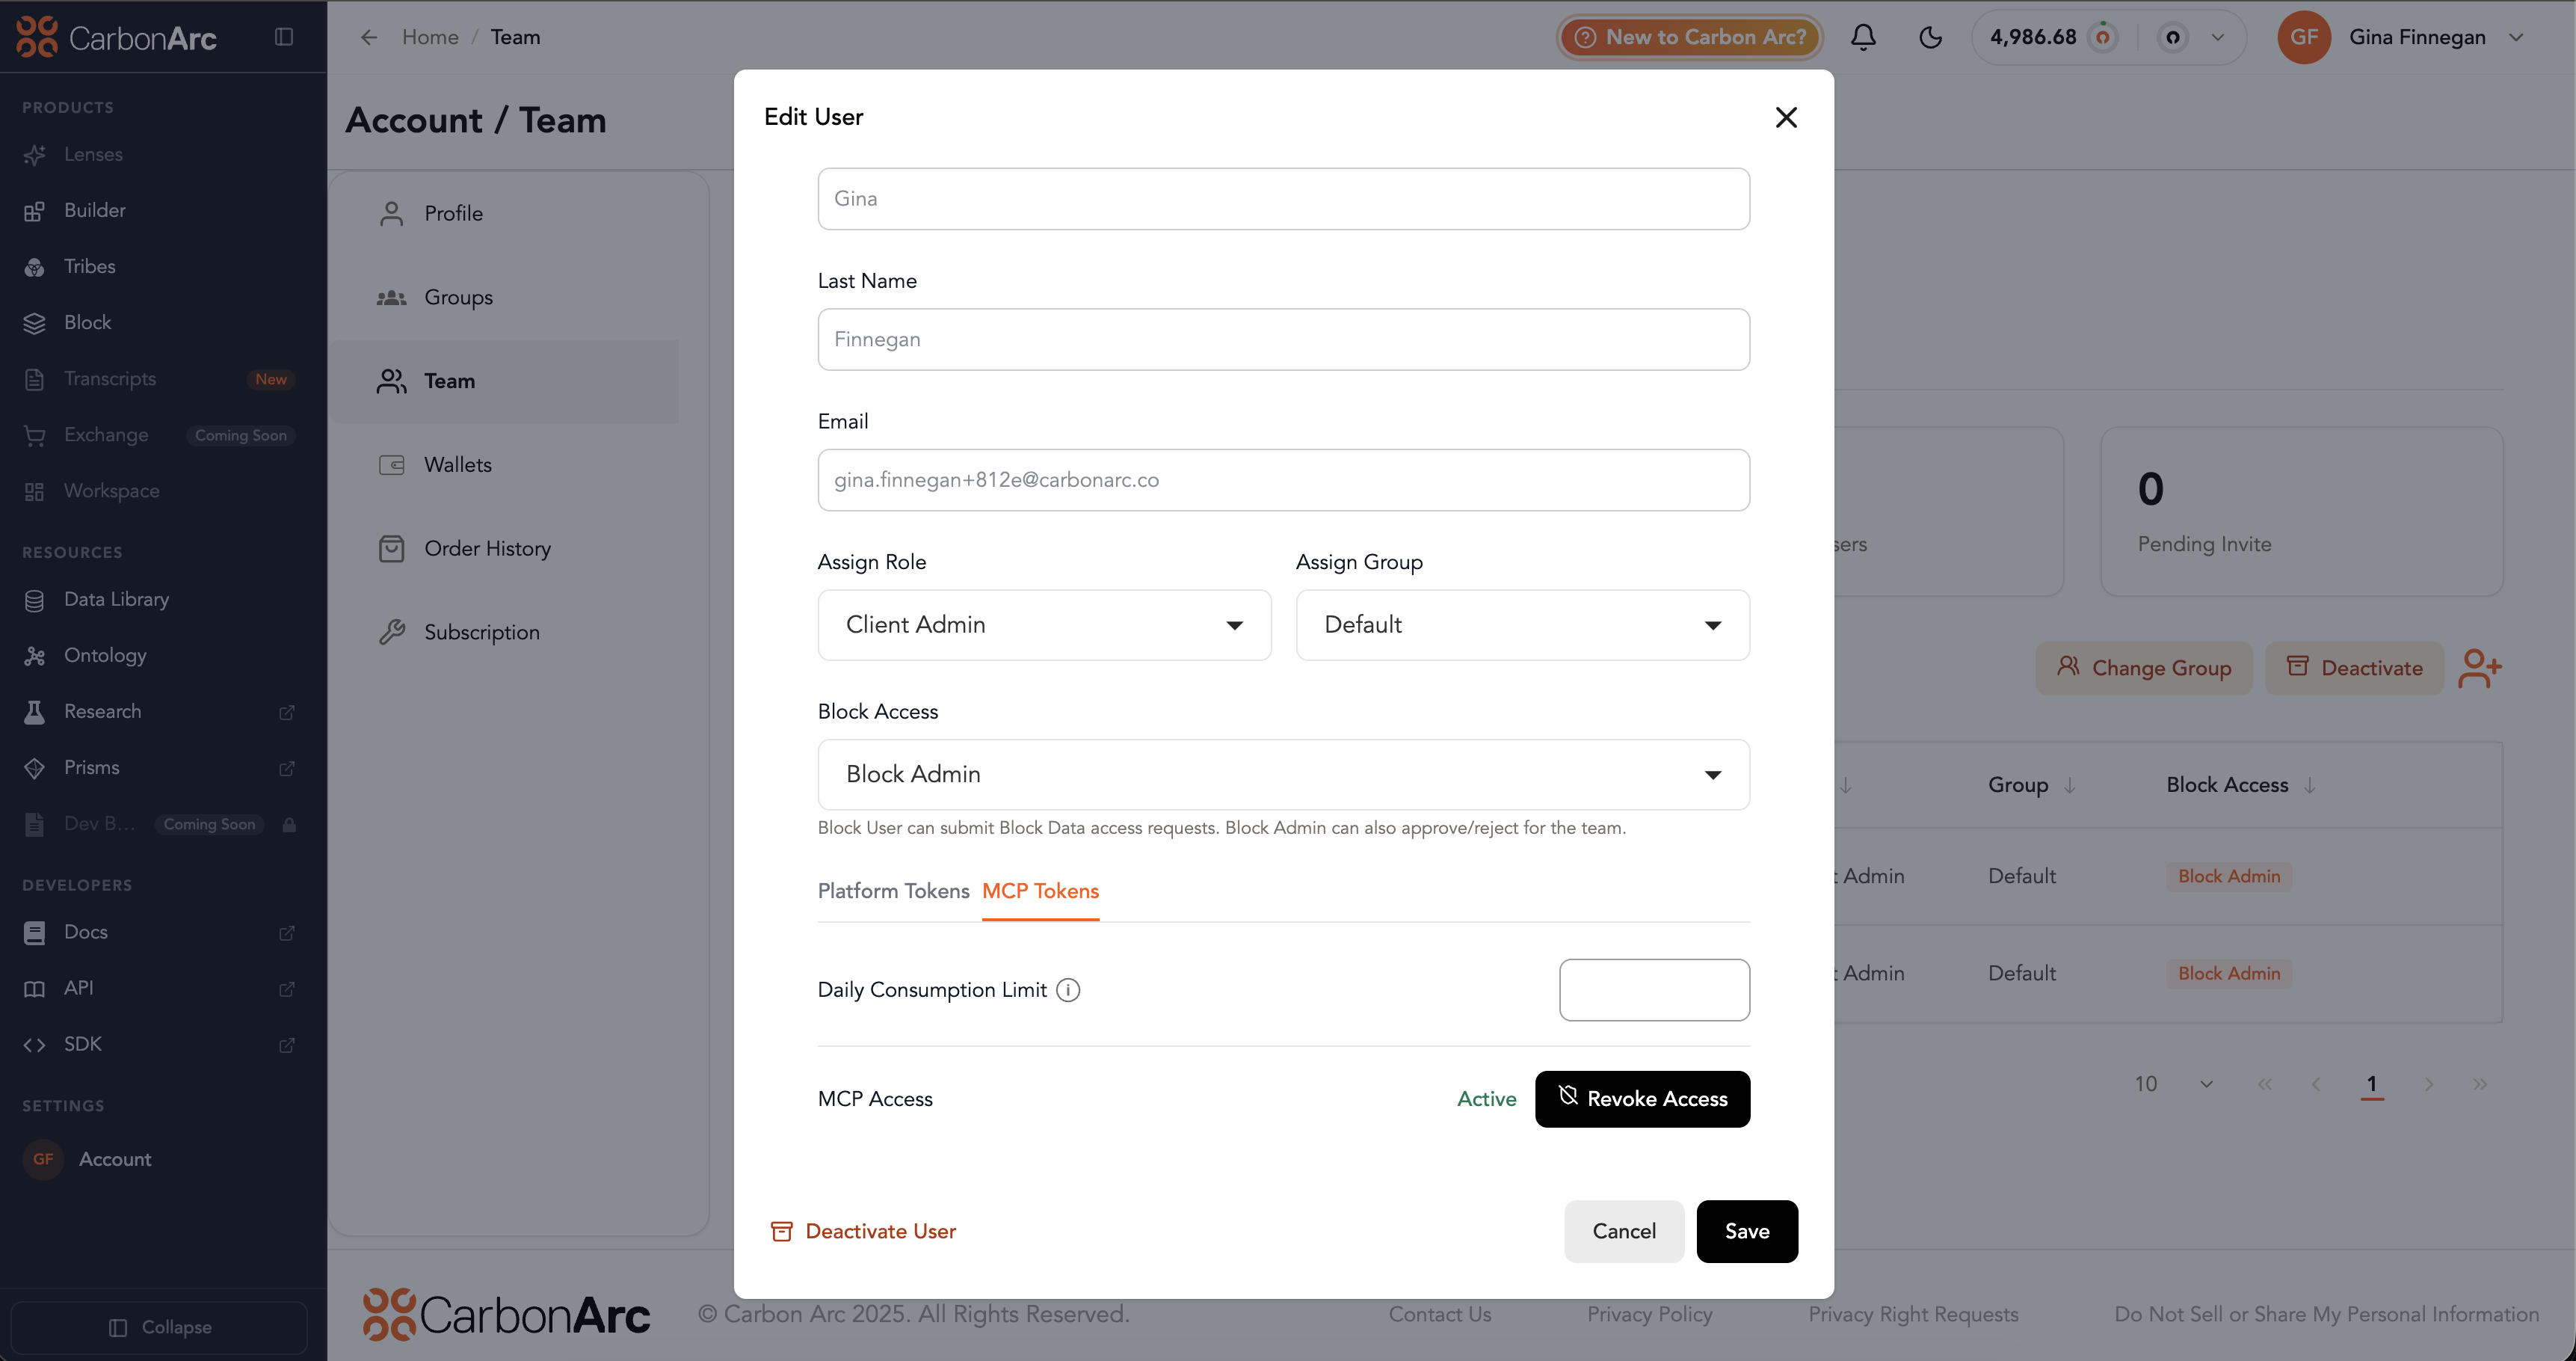Select the MCP Tokens tab
The width and height of the screenshot is (2576, 1361).
point(1040,891)
